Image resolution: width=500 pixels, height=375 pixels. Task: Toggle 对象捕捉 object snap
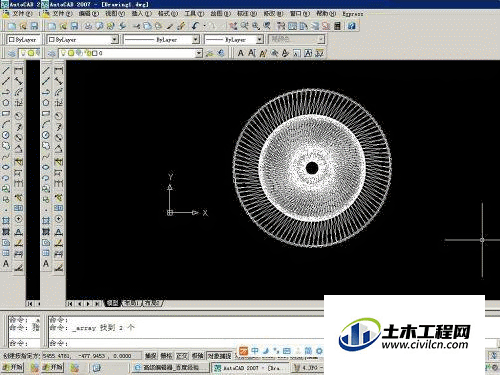(x=219, y=356)
